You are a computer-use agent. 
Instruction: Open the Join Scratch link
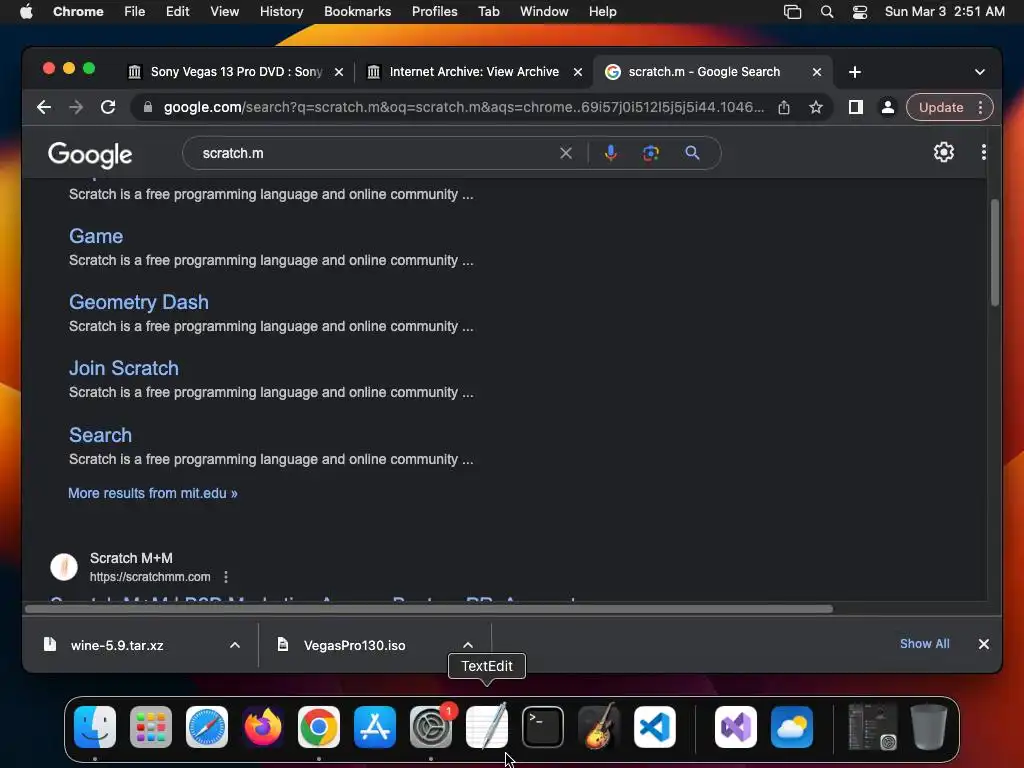[x=124, y=368]
